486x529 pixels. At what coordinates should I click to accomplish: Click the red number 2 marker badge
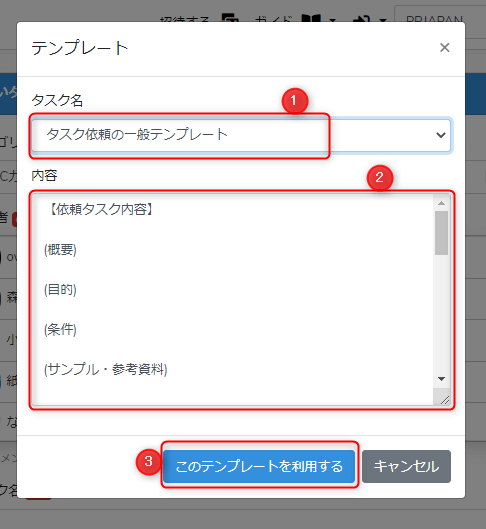click(380, 177)
